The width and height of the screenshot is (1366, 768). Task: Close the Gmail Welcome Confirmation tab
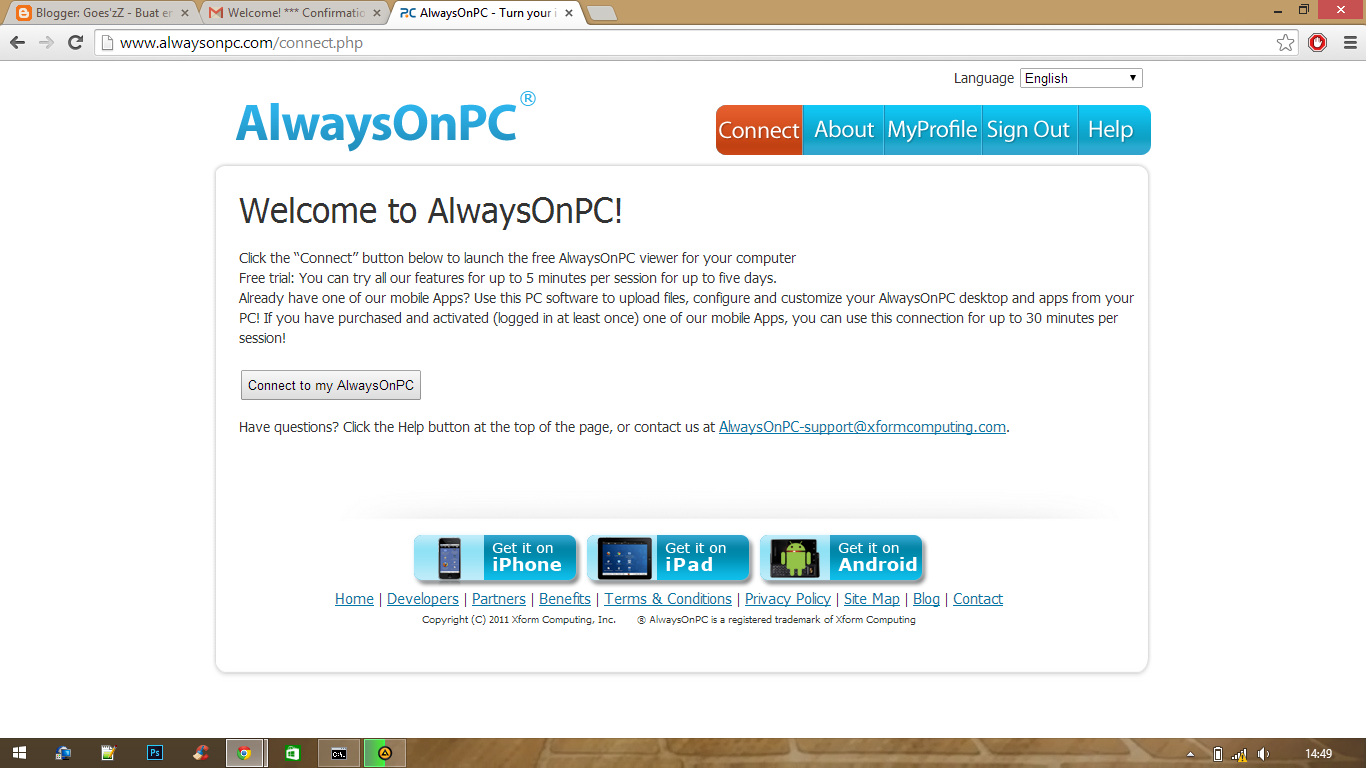click(377, 13)
